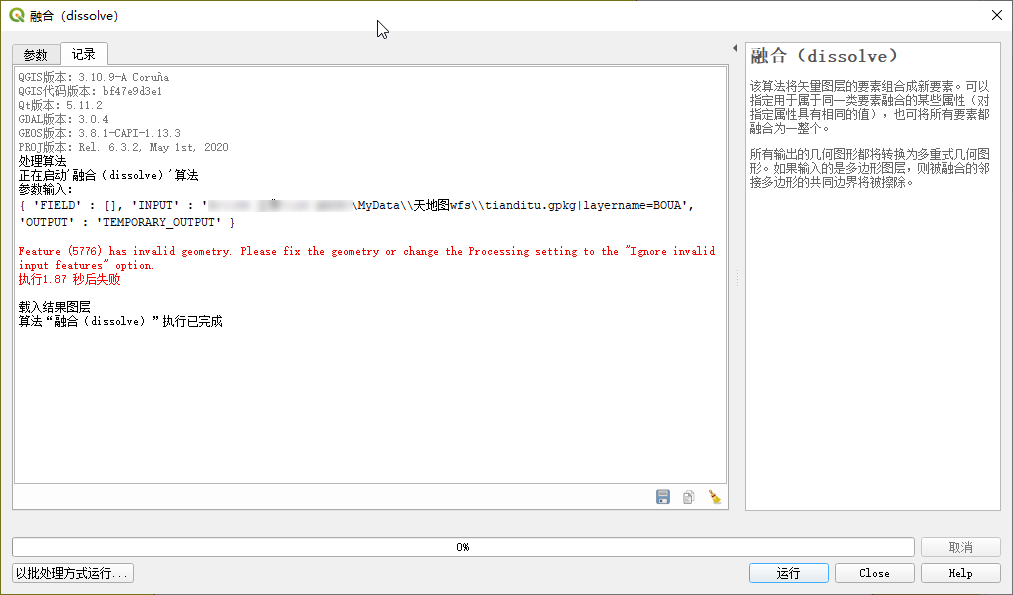The image size is (1013, 595).
Task: Click the Qt版本: 5.11.2 line
Action: [x=60, y=105]
